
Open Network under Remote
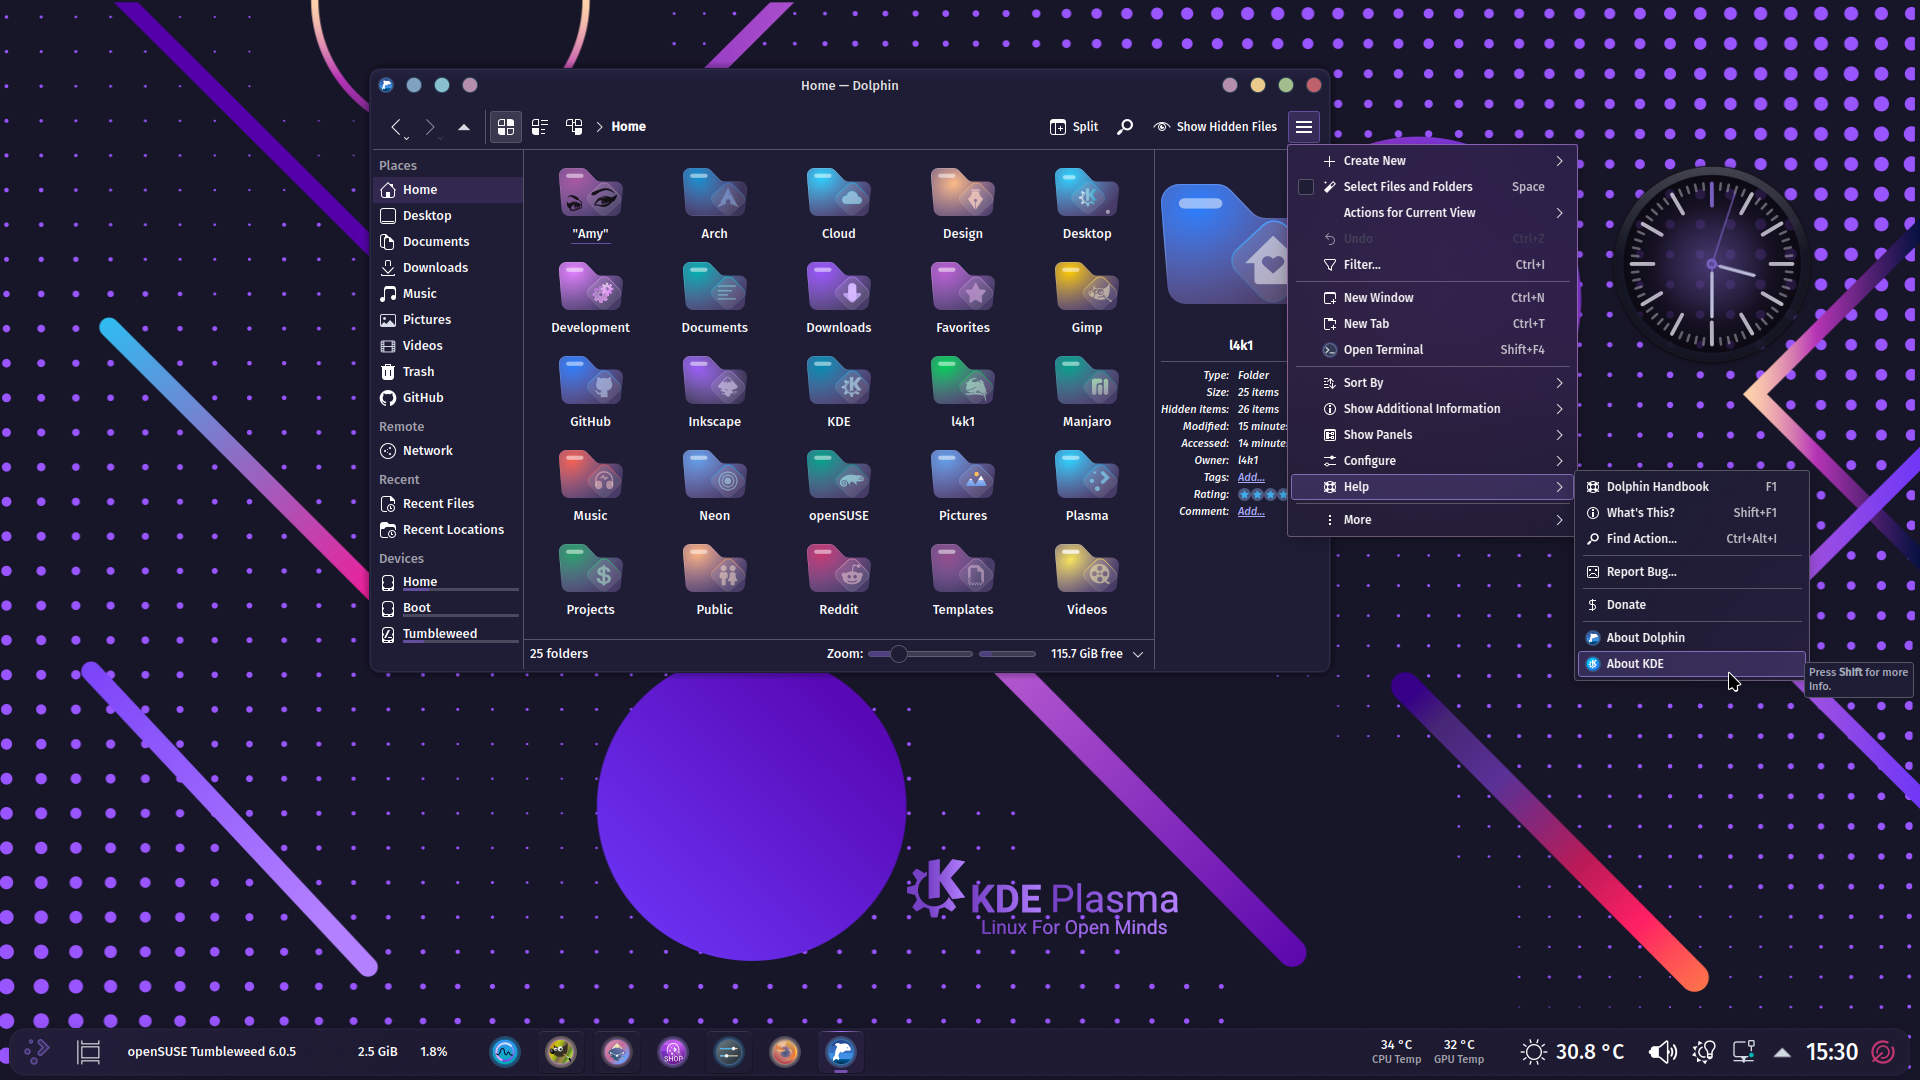448,451
